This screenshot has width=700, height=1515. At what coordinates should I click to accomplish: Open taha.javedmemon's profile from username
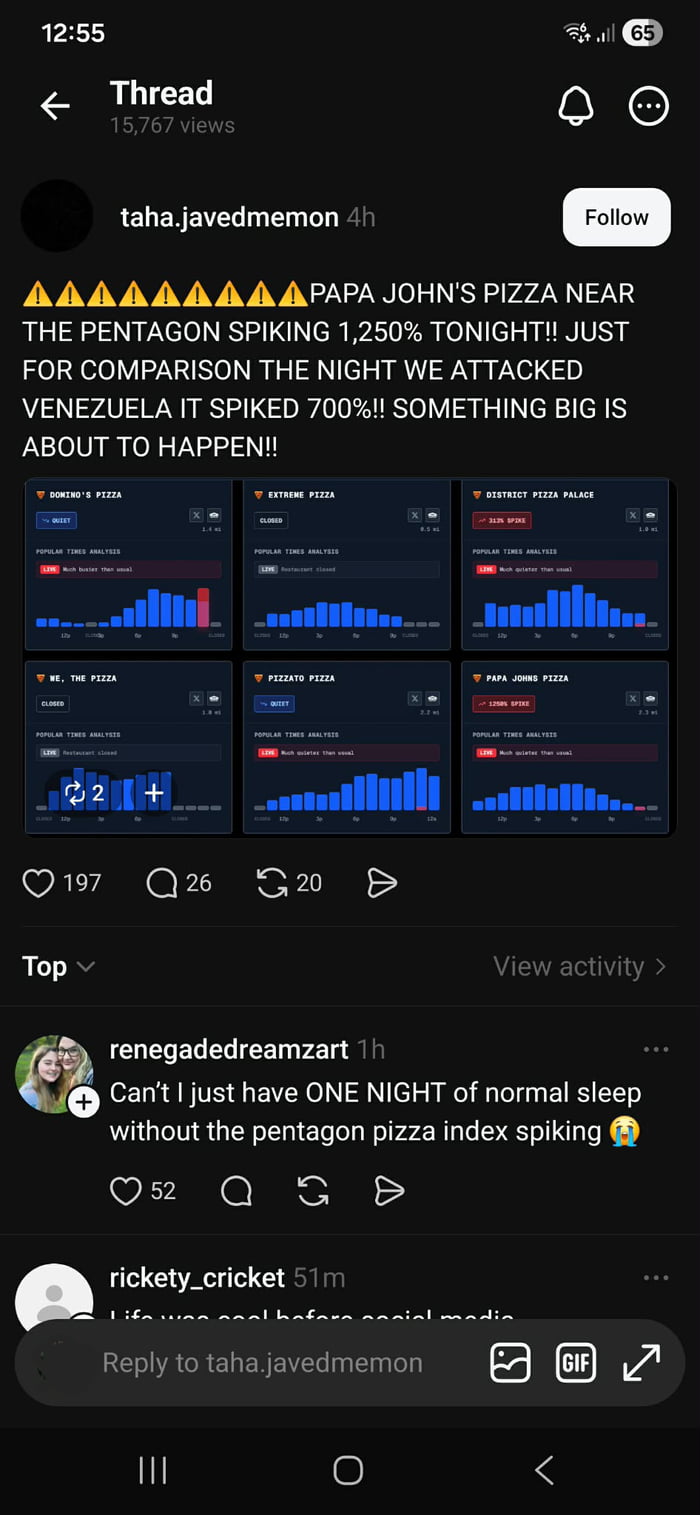tap(229, 217)
